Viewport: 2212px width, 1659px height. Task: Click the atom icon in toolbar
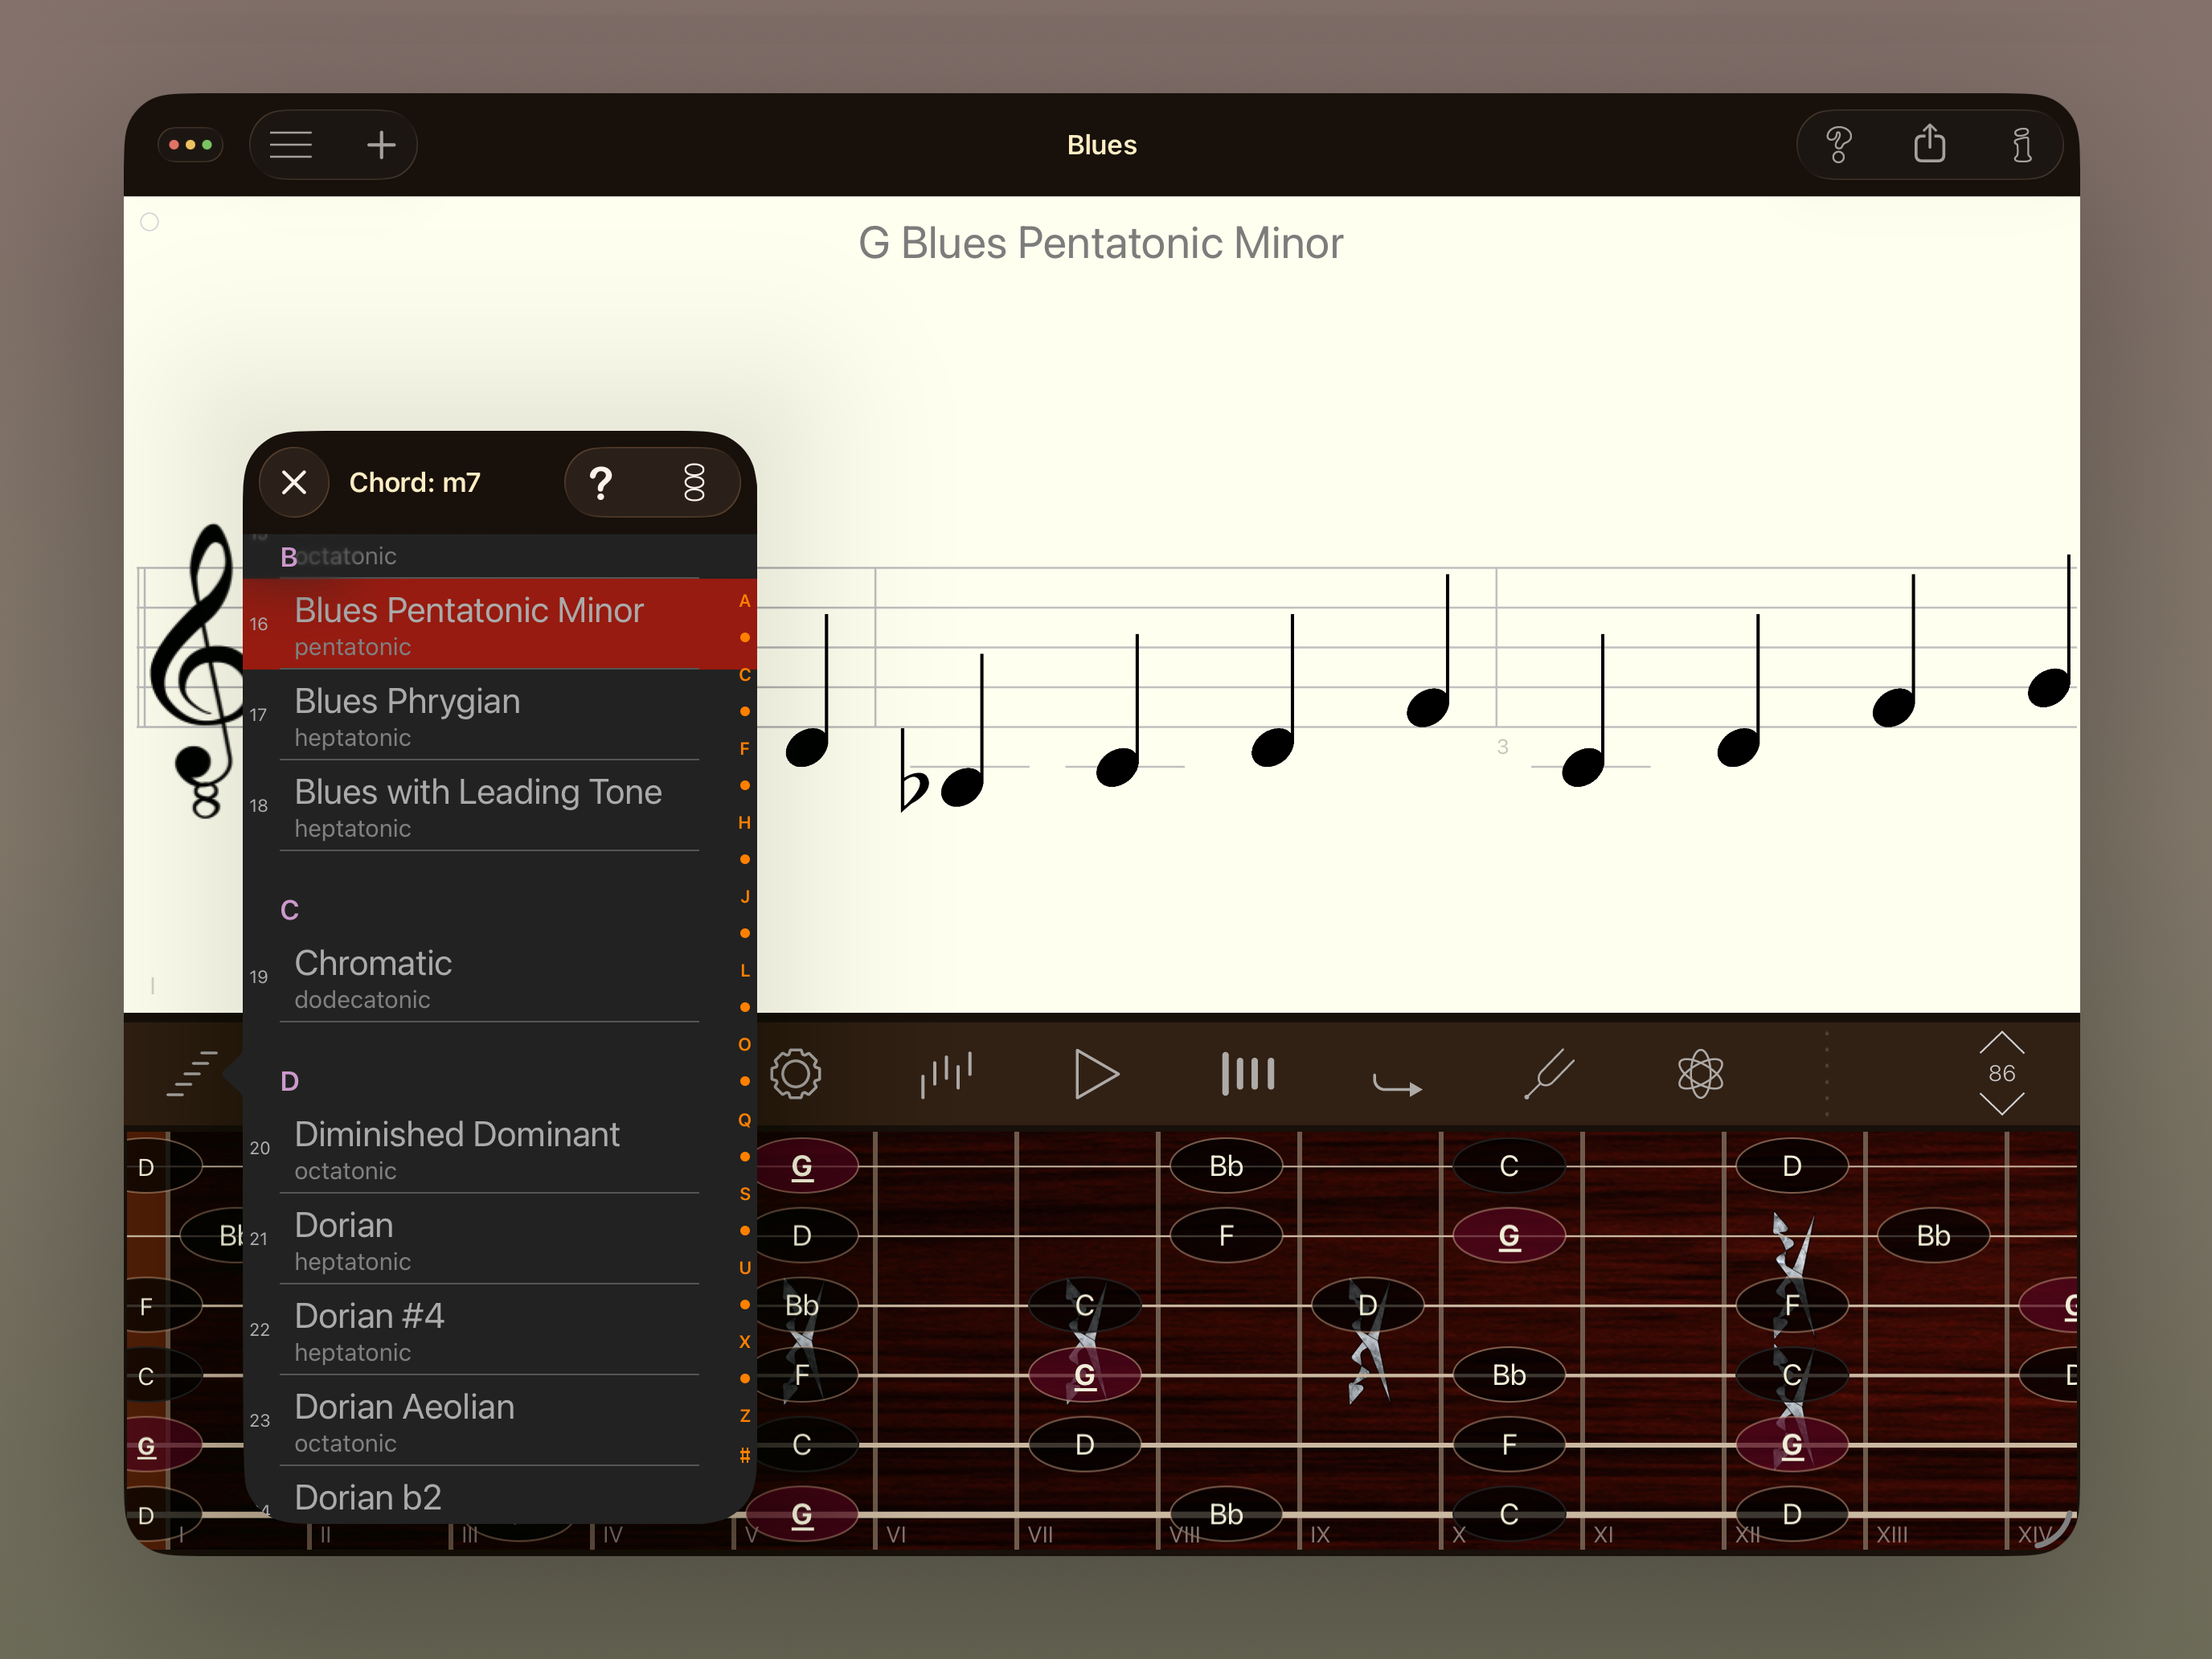[x=1699, y=1075]
